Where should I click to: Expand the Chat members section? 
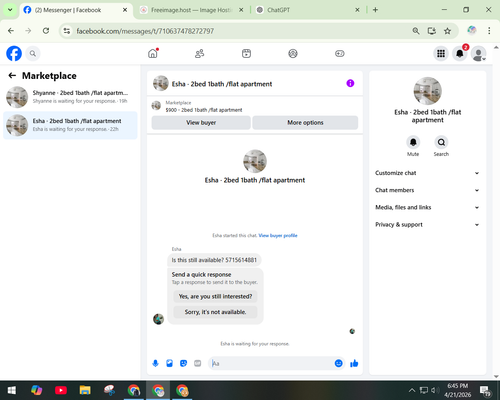coord(427,190)
